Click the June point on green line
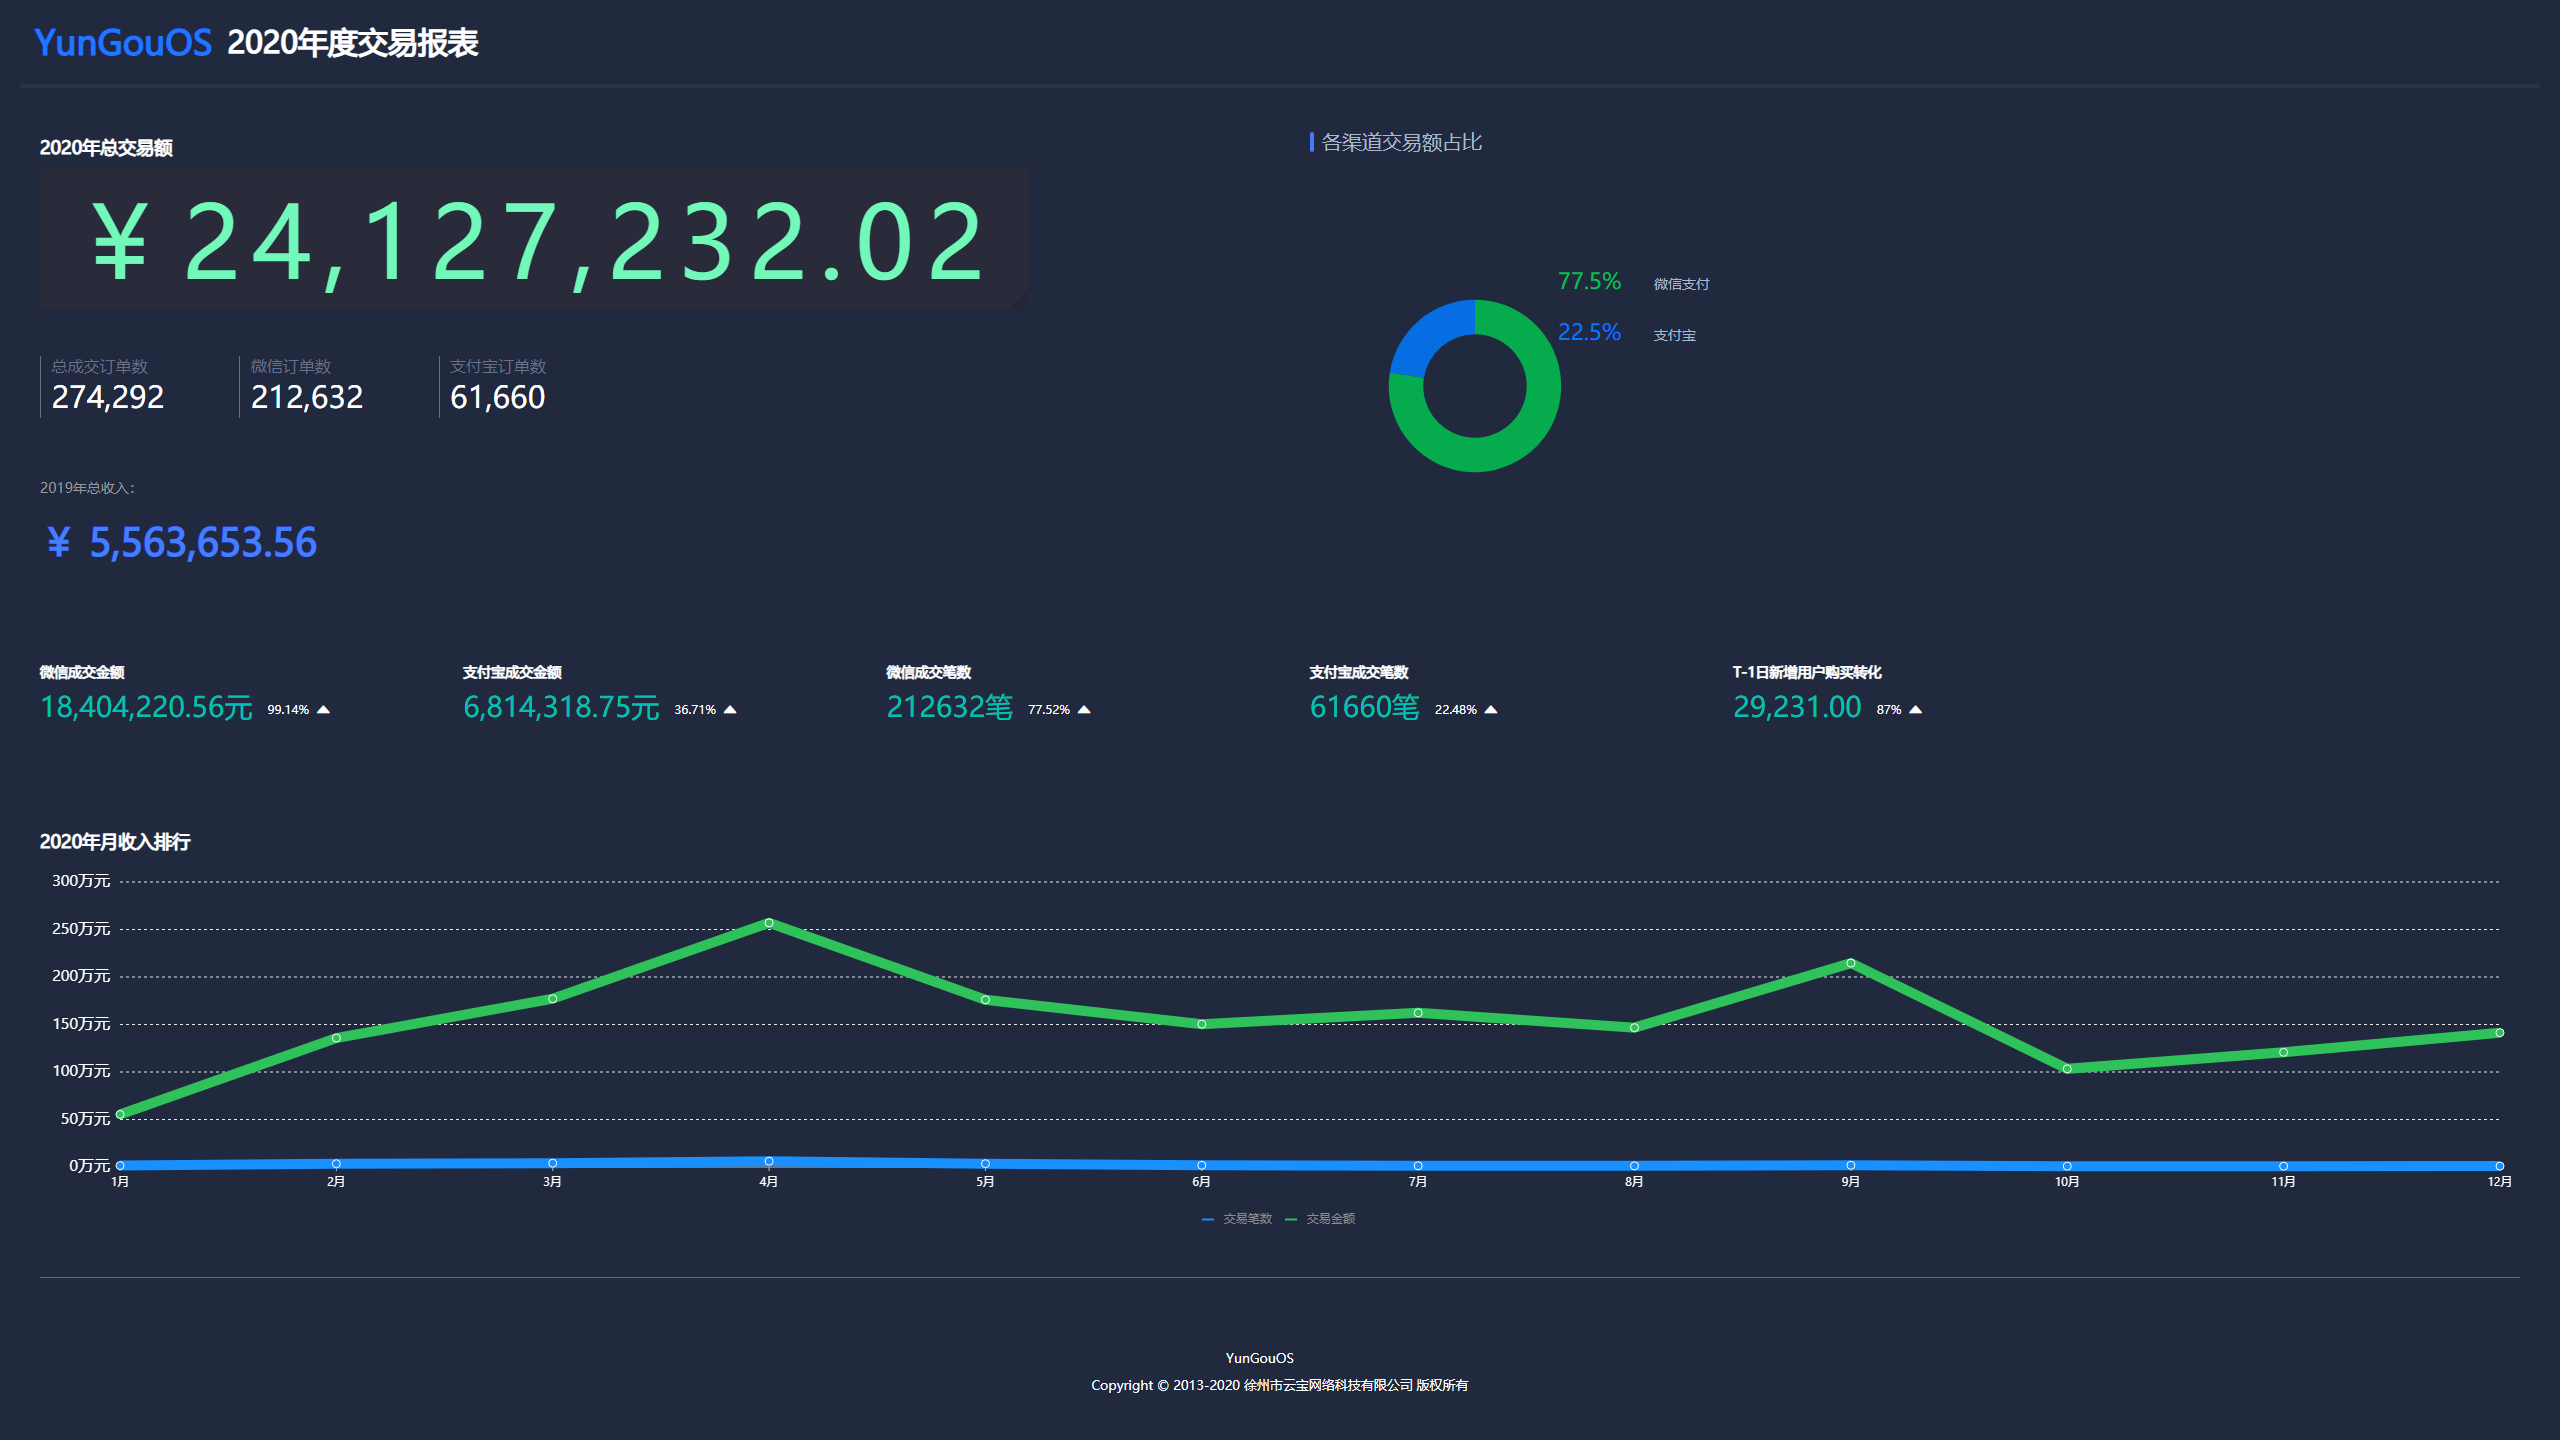The image size is (2560, 1440). pos(1202,1024)
